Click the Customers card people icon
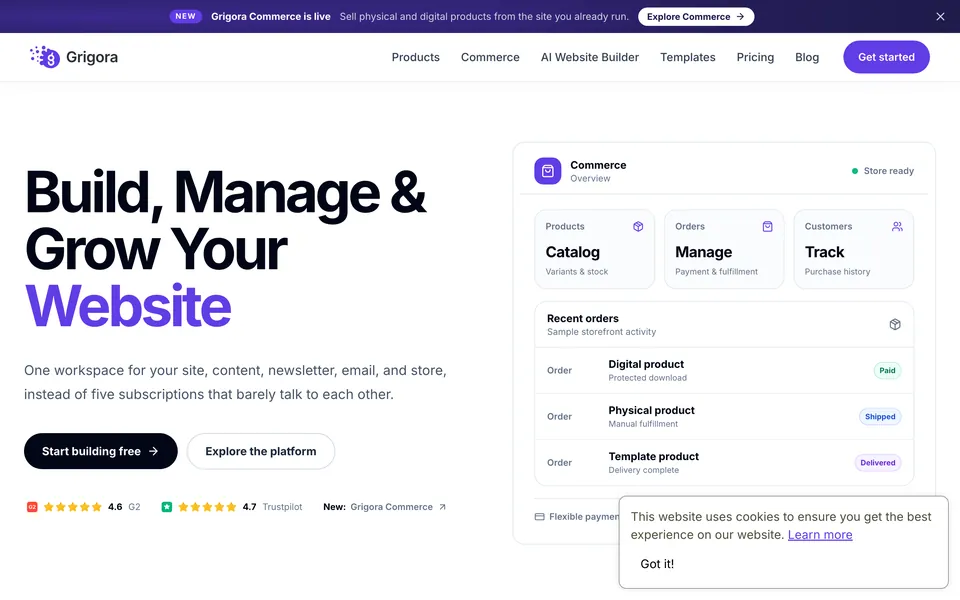Image resolution: width=960 pixels, height=600 pixels. click(897, 227)
